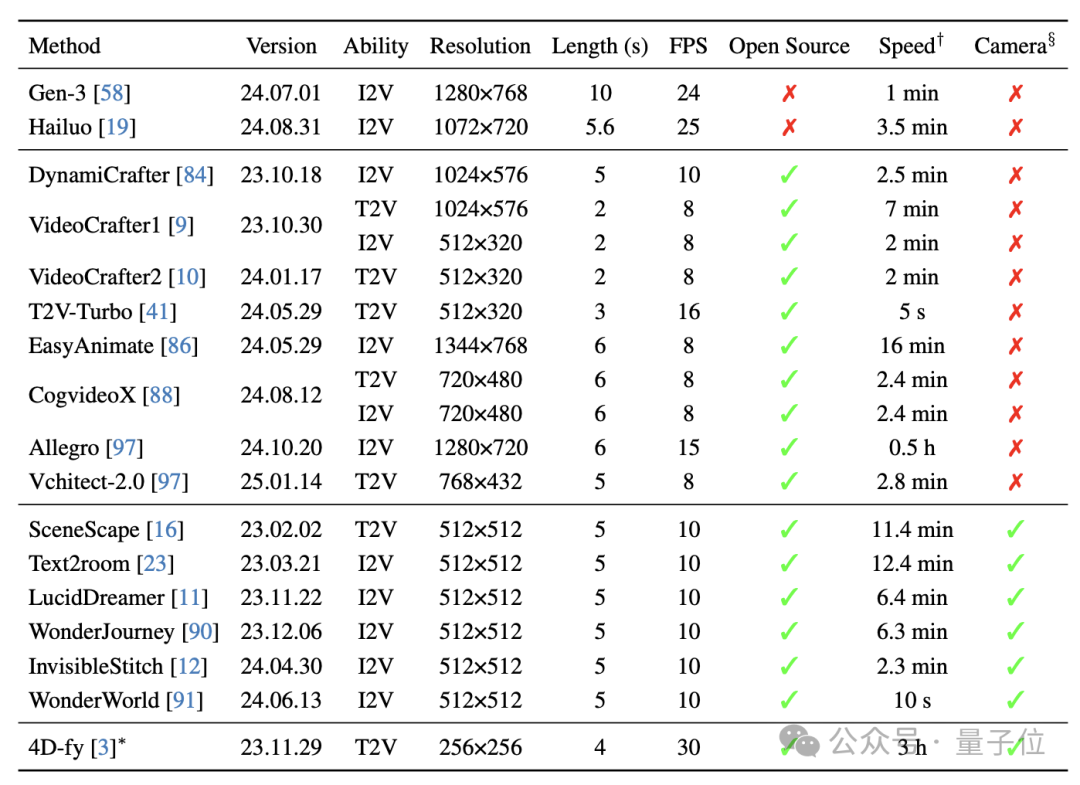Follow reference [10] beside VideoCrafter2
Viewport: 1080px width, 785px height.
coord(187,277)
